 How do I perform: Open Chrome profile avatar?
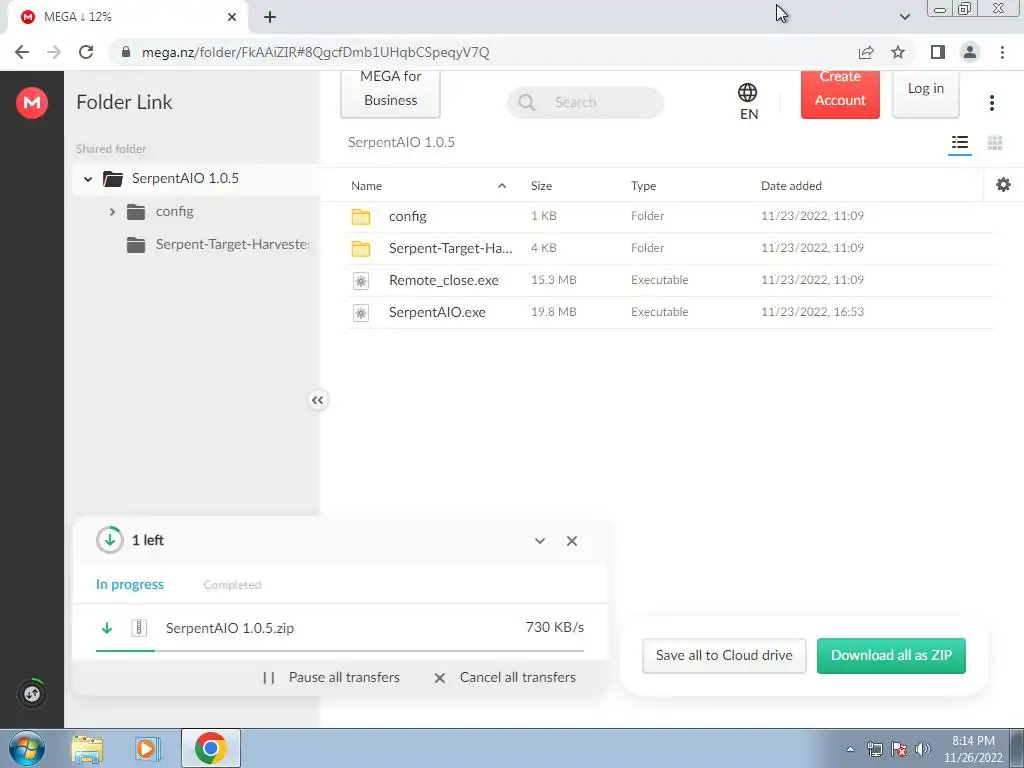click(x=970, y=52)
